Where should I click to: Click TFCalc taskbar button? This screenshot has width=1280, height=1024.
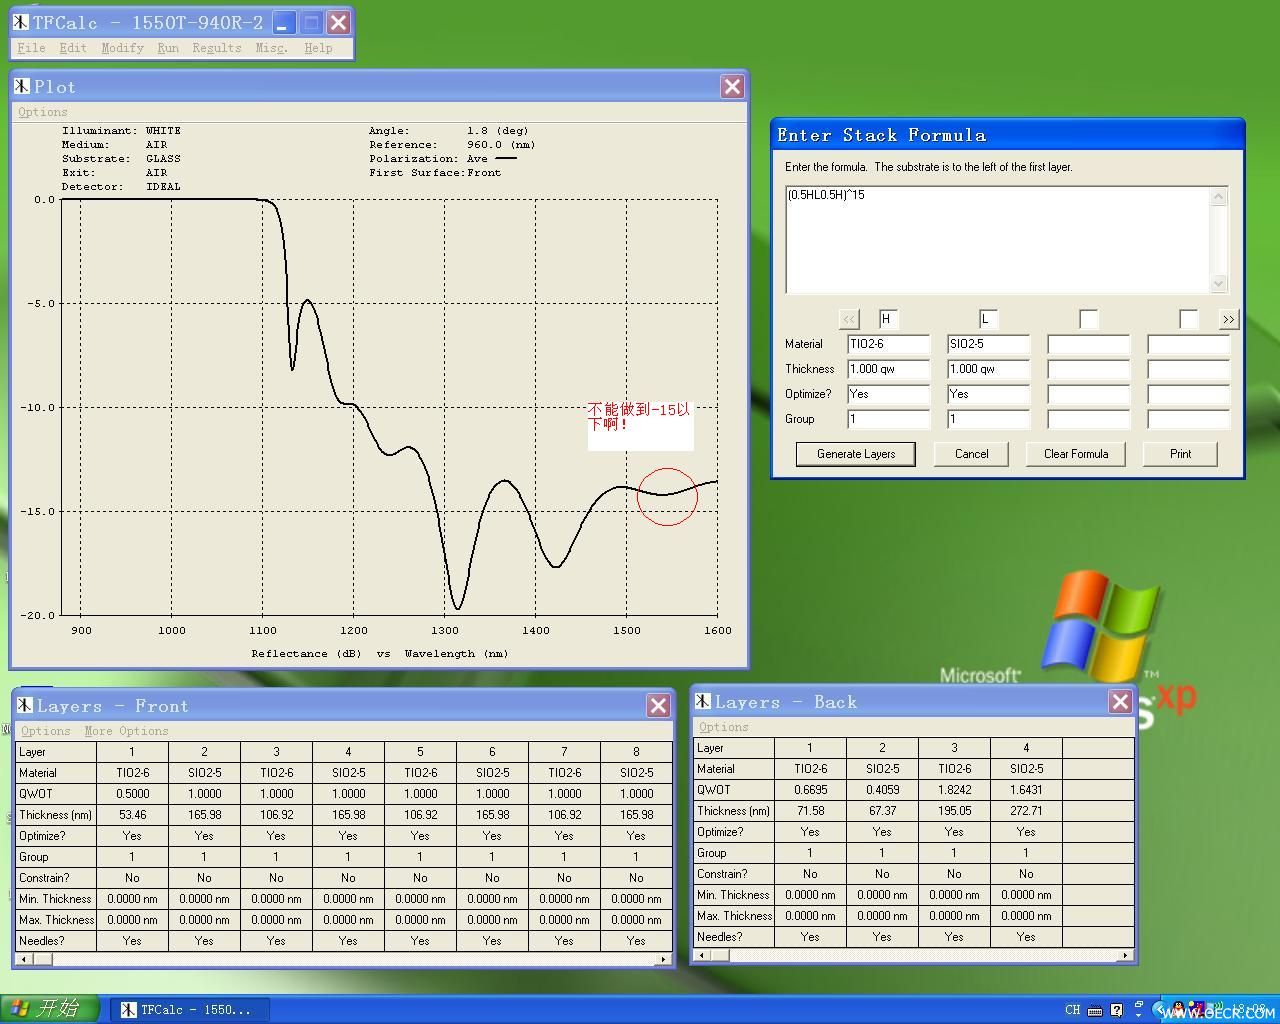(187, 1009)
